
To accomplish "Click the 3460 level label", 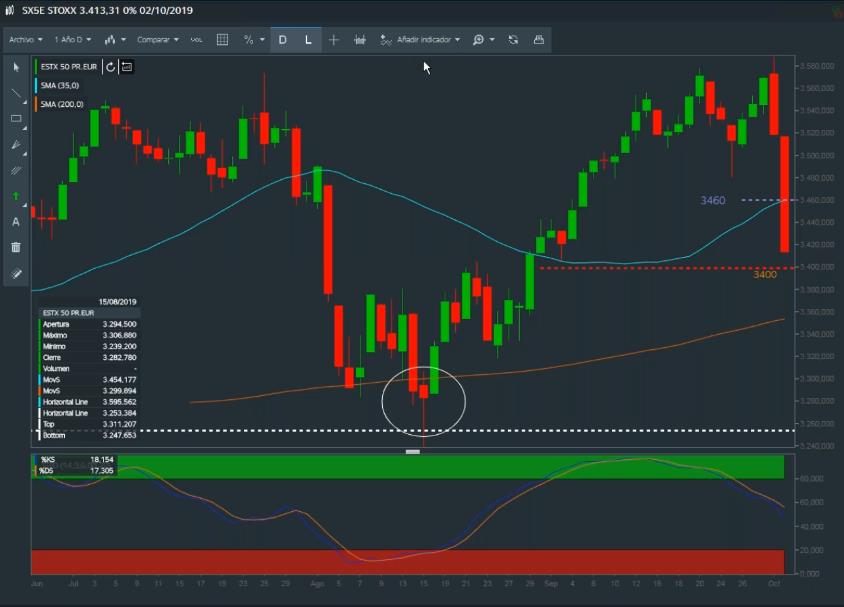I will pyautogui.click(x=713, y=200).
